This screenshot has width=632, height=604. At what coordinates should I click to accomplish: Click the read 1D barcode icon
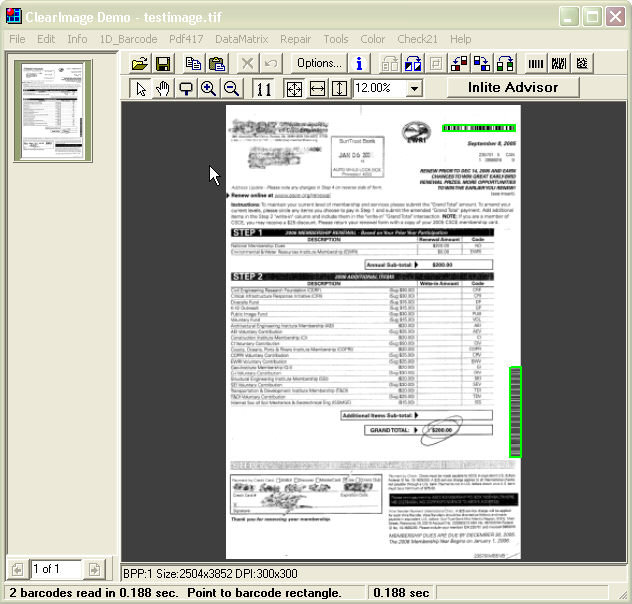pyautogui.click(x=537, y=63)
